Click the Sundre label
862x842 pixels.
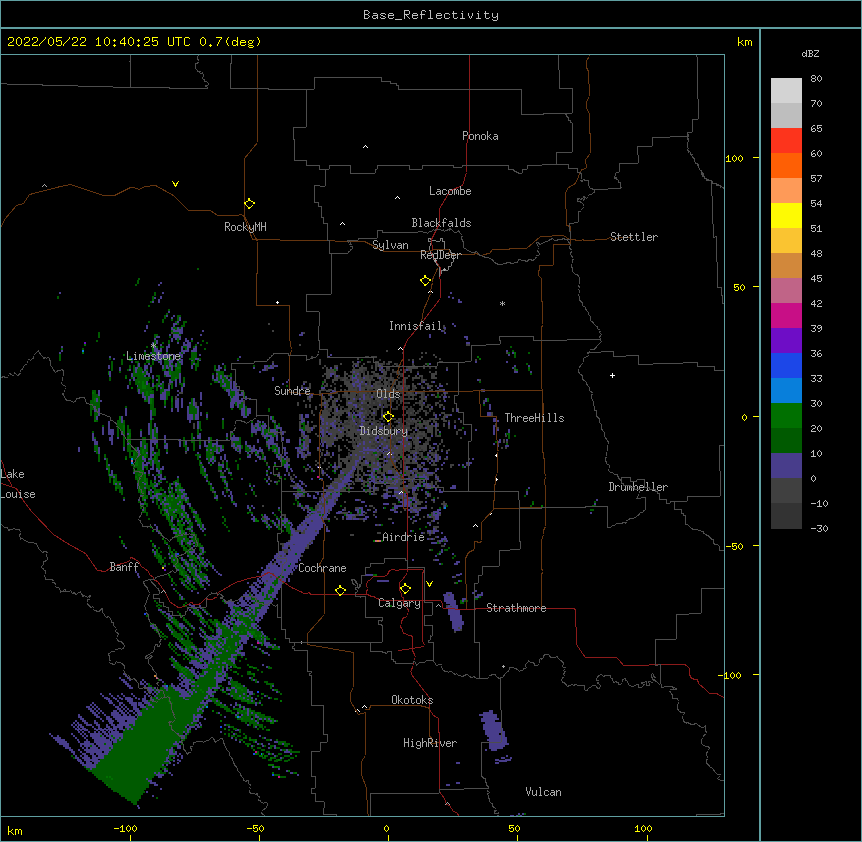click(292, 391)
